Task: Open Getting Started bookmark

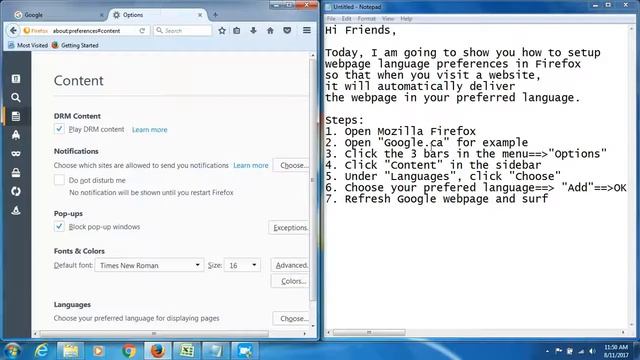Action: coord(76,45)
